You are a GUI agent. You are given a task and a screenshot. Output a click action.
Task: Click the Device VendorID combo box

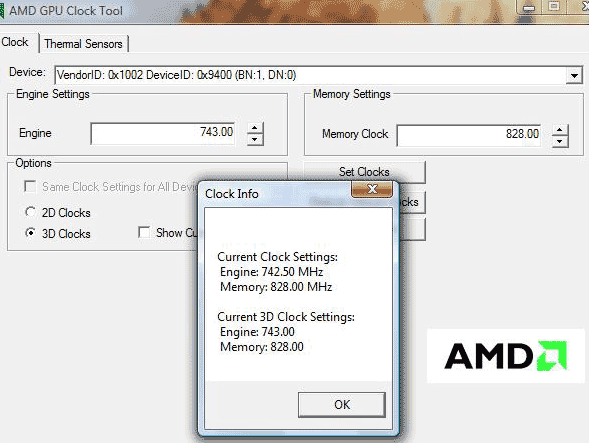pos(319,75)
